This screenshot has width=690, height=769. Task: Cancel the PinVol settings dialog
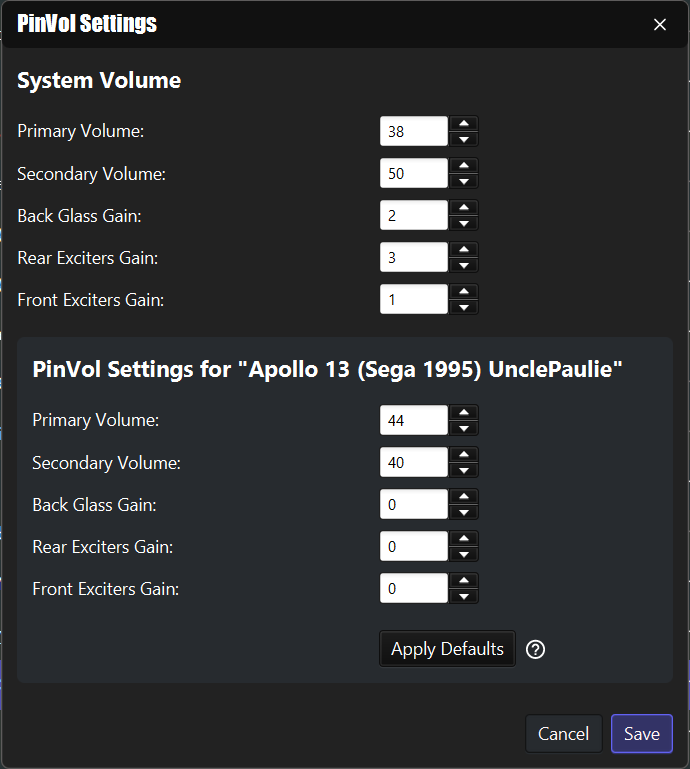[563, 734]
